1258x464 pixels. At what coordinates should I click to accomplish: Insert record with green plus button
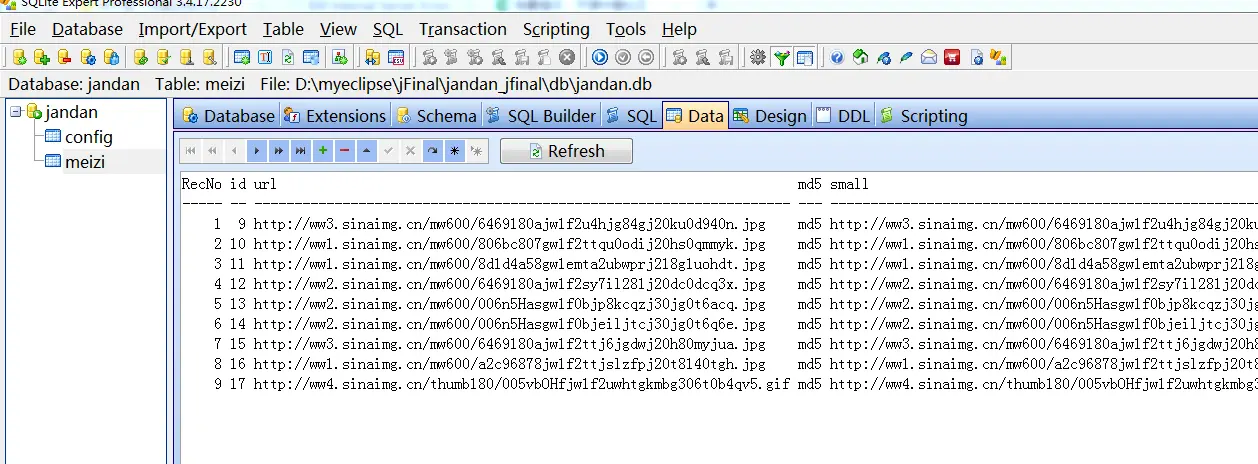[x=322, y=151]
